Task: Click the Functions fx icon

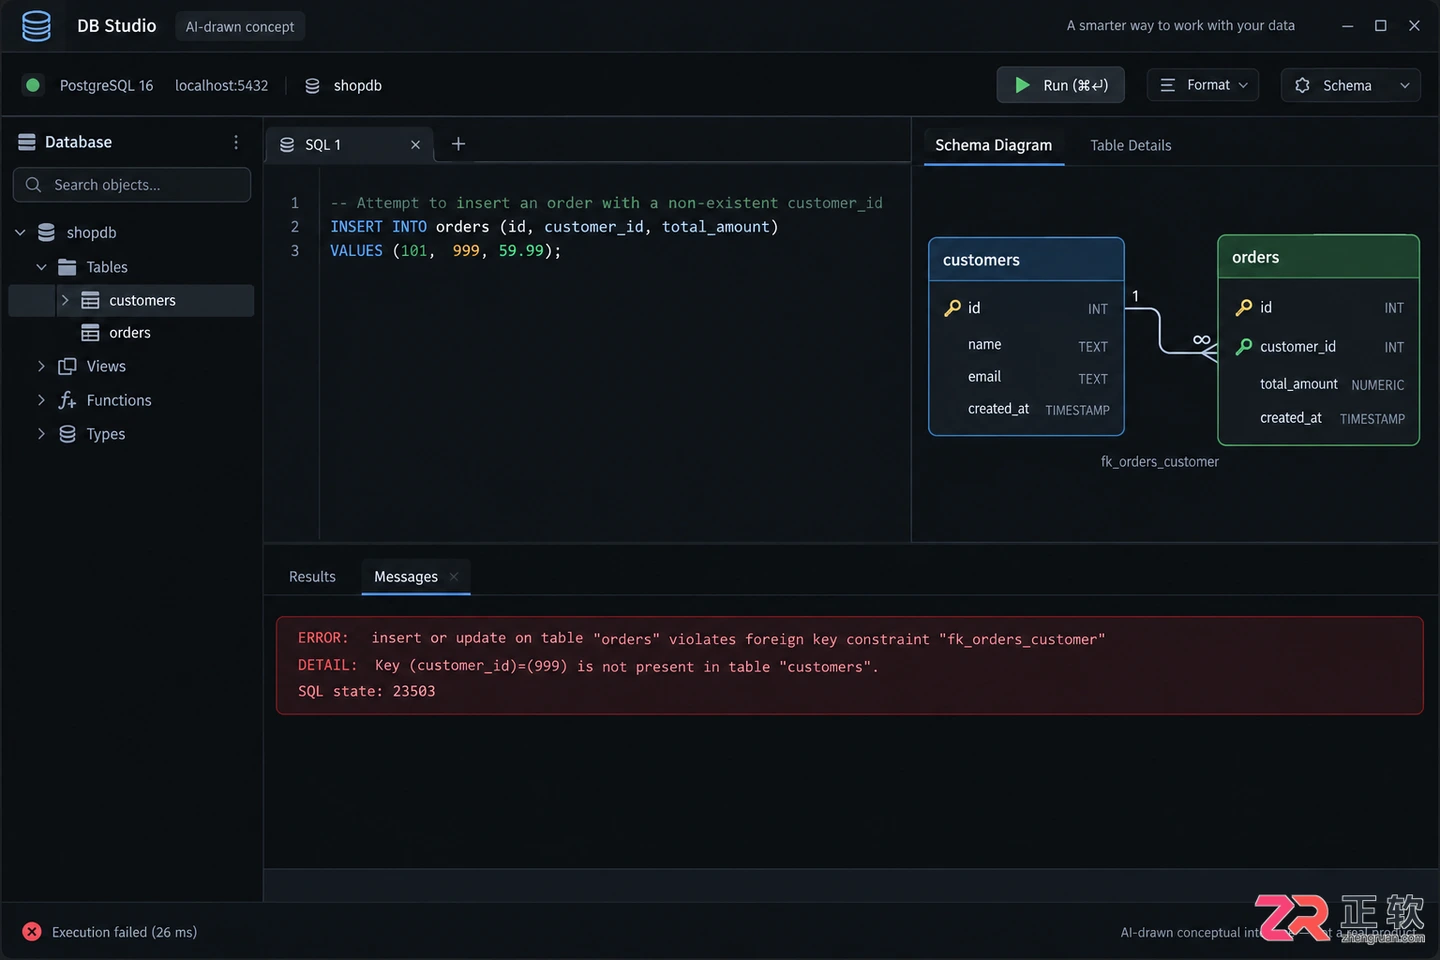Action: point(67,400)
